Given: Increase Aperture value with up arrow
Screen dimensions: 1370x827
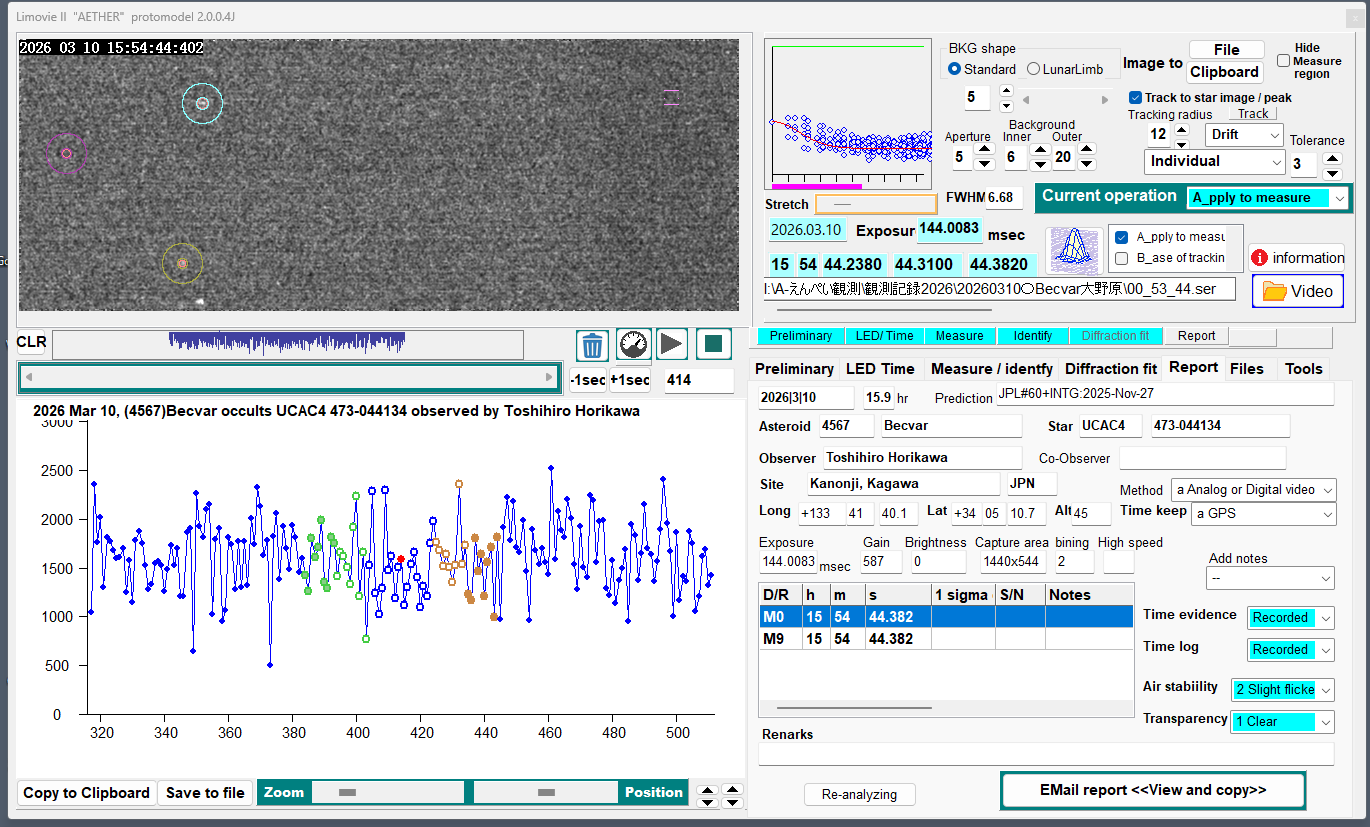Looking at the screenshot, I should [x=984, y=150].
